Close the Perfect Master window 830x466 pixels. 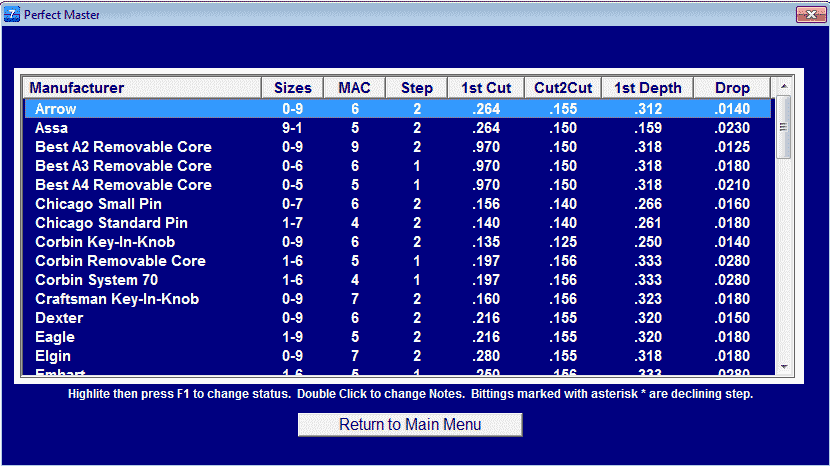coord(810,14)
